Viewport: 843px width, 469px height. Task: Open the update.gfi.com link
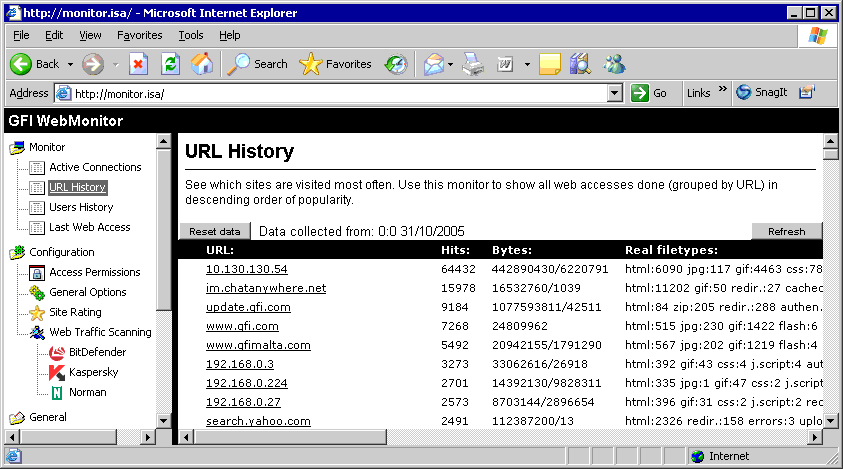[x=248, y=308]
